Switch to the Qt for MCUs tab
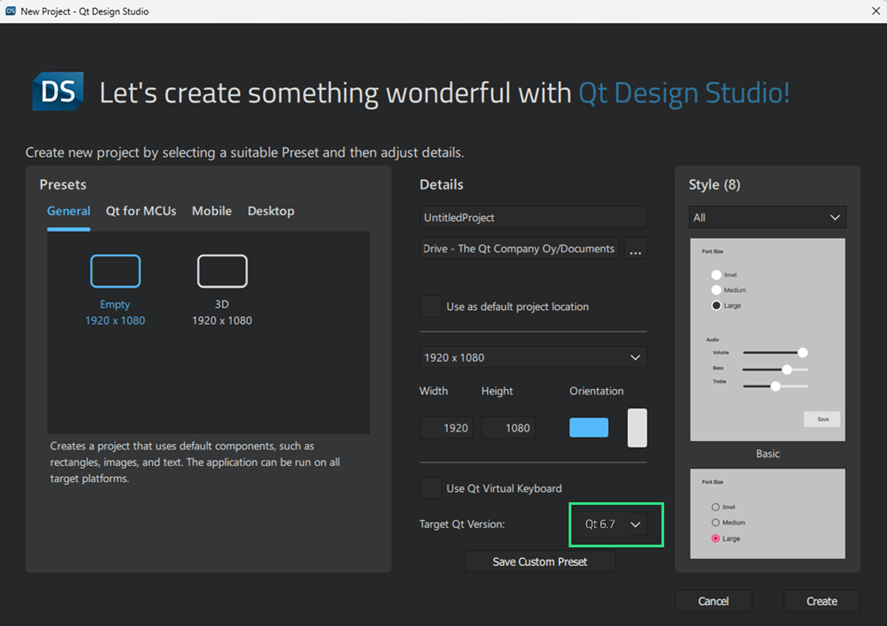887x626 pixels. coord(141,211)
